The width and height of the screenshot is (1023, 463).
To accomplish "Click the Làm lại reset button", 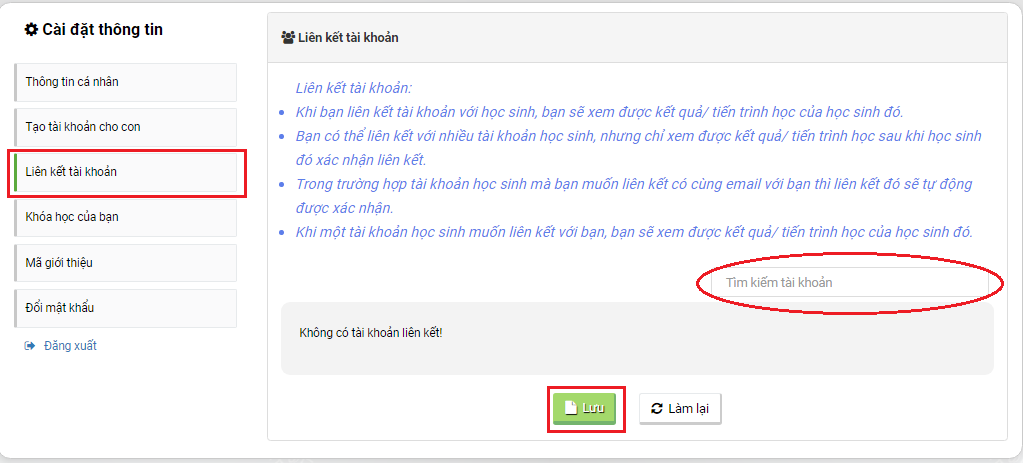I will point(680,409).
